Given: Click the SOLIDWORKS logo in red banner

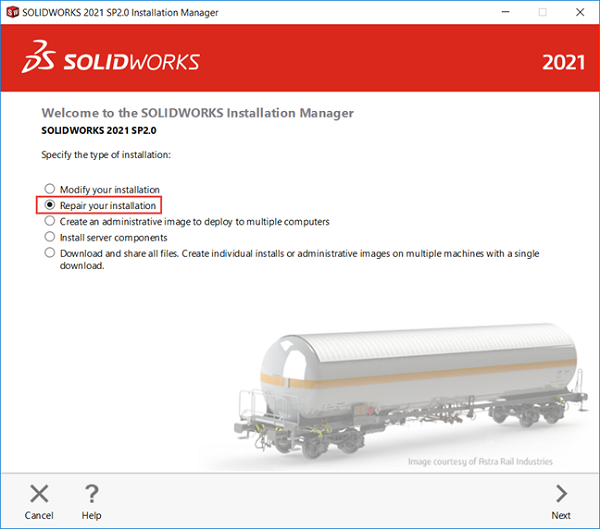Looking at the screenshot, I should coord(111,57).
